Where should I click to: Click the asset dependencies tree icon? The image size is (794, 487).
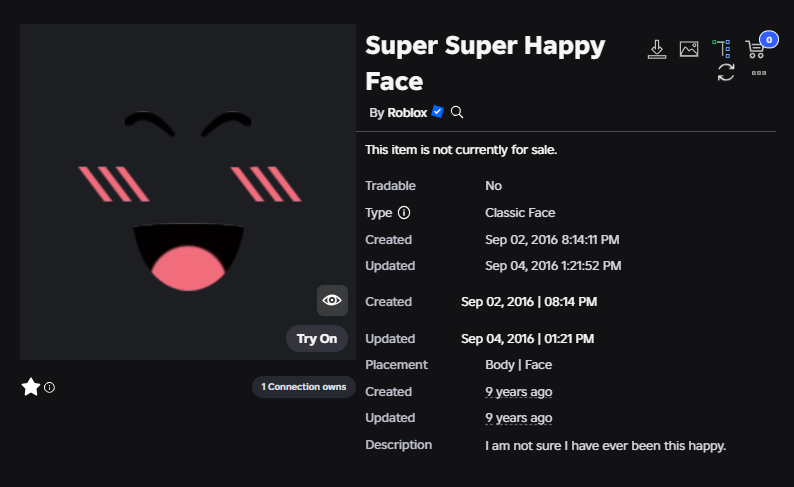(x=722, y=49)
